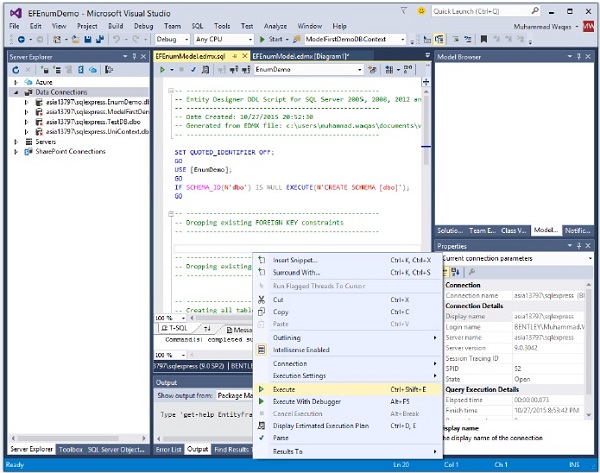
Task: Click the Cut scissors icon in context menu
Action: (x=263, y=299)
